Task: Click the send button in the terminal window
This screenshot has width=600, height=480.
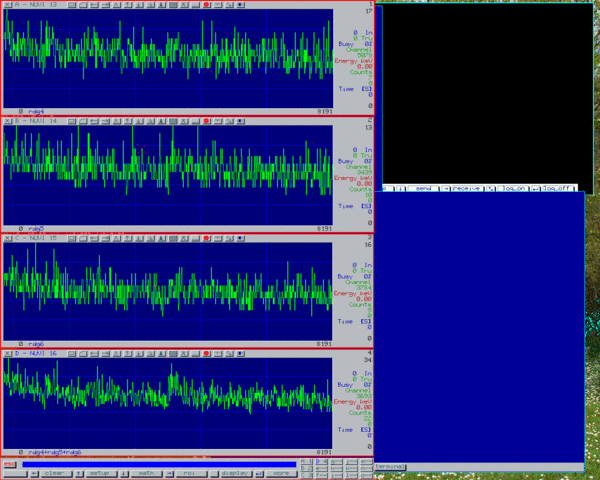Action: pyautogui.click(x=423, y=188)
